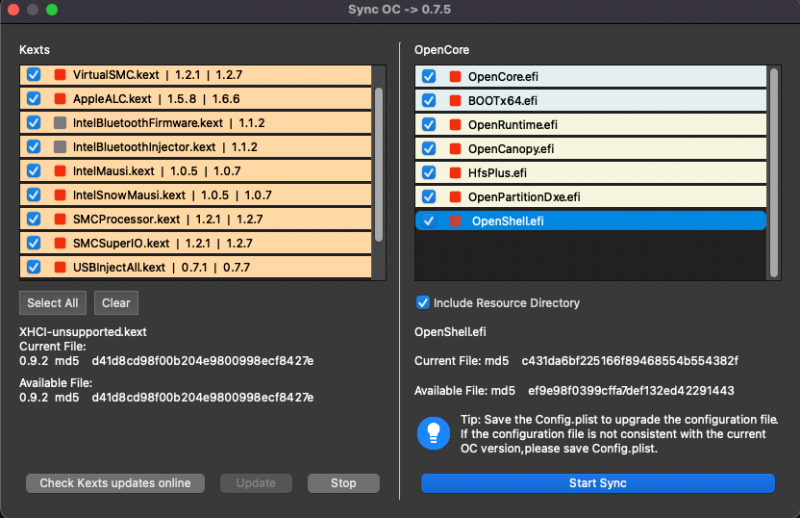The image size is (800, 518).
Task: Select OpenPartitionDxe.efi row text
Action: coord(524,197)
